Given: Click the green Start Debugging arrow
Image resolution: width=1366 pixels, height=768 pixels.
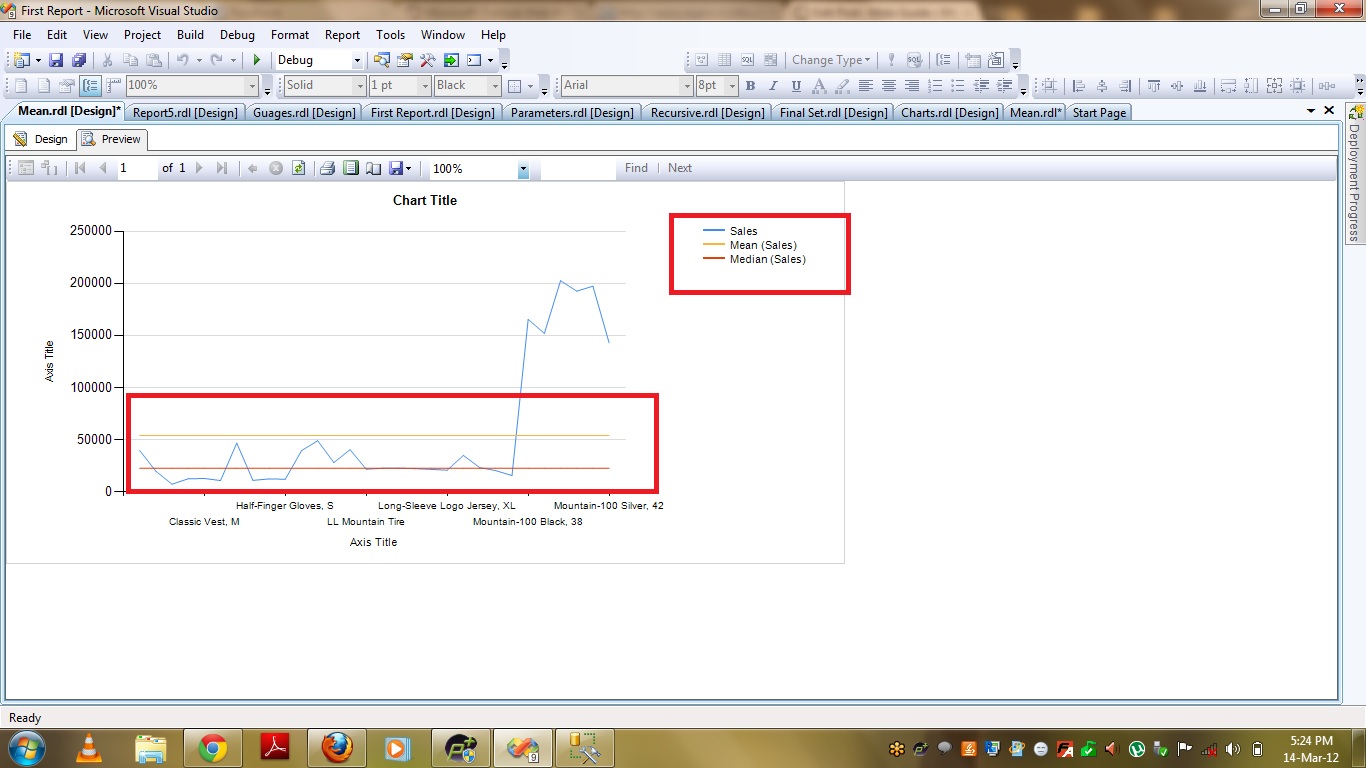Looking at the screenshot, I should click(257, 61).
